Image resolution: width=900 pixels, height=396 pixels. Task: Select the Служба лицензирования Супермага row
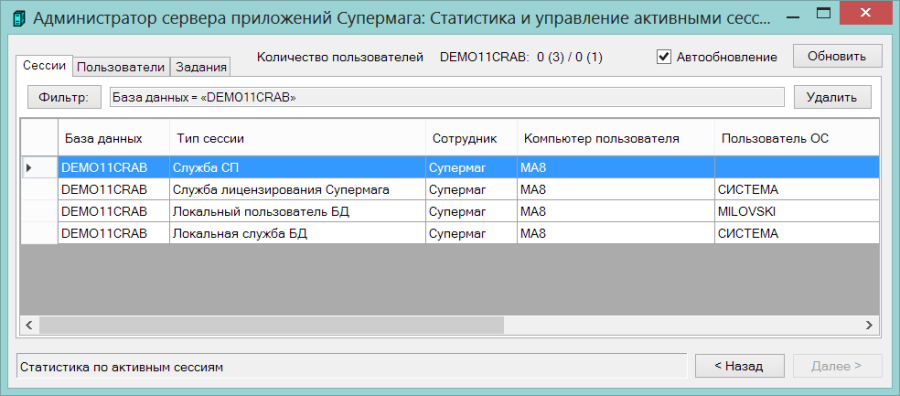(450, 189)
